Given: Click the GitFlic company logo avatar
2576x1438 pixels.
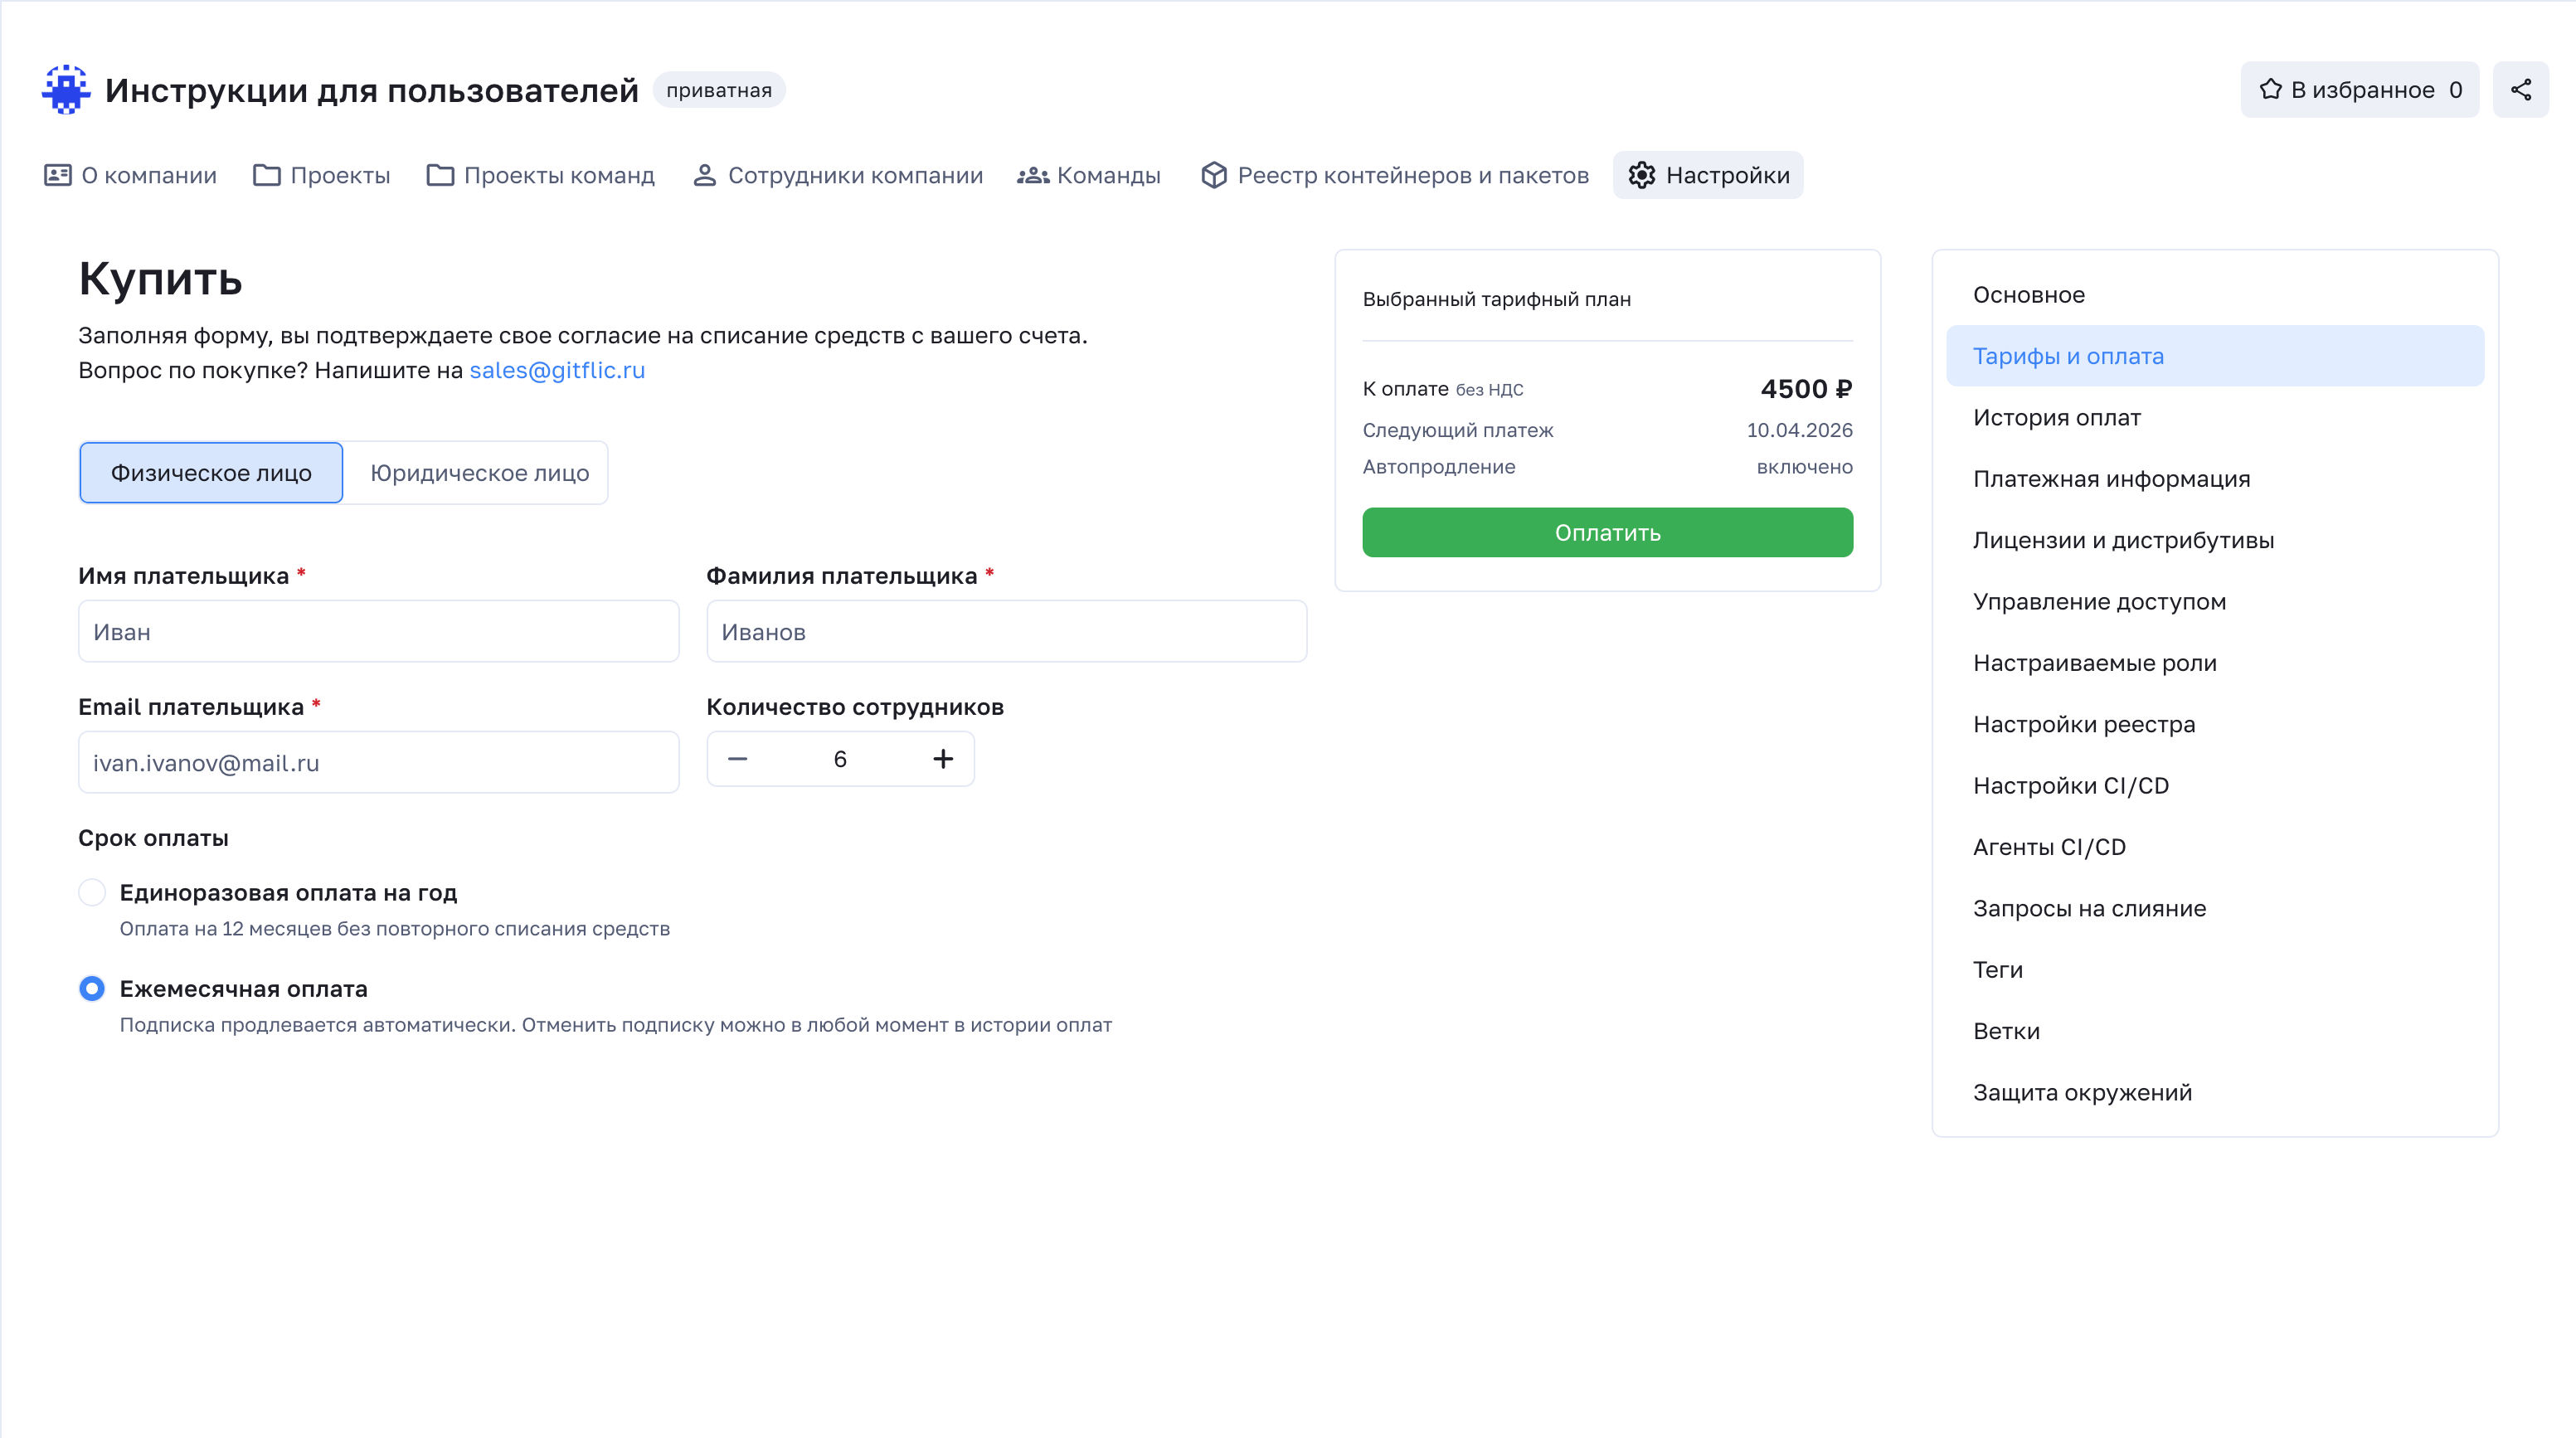Looking at the screenshot, I should [x=66, y=90].
